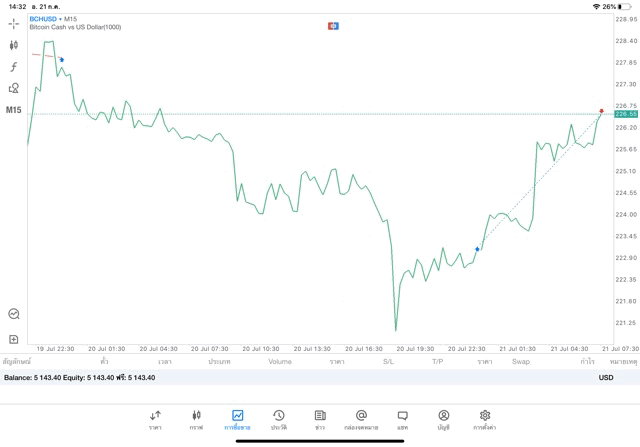This screenshot has width=640, height=447.
Task: Switch to the History tab
Action: coord(279,418)
